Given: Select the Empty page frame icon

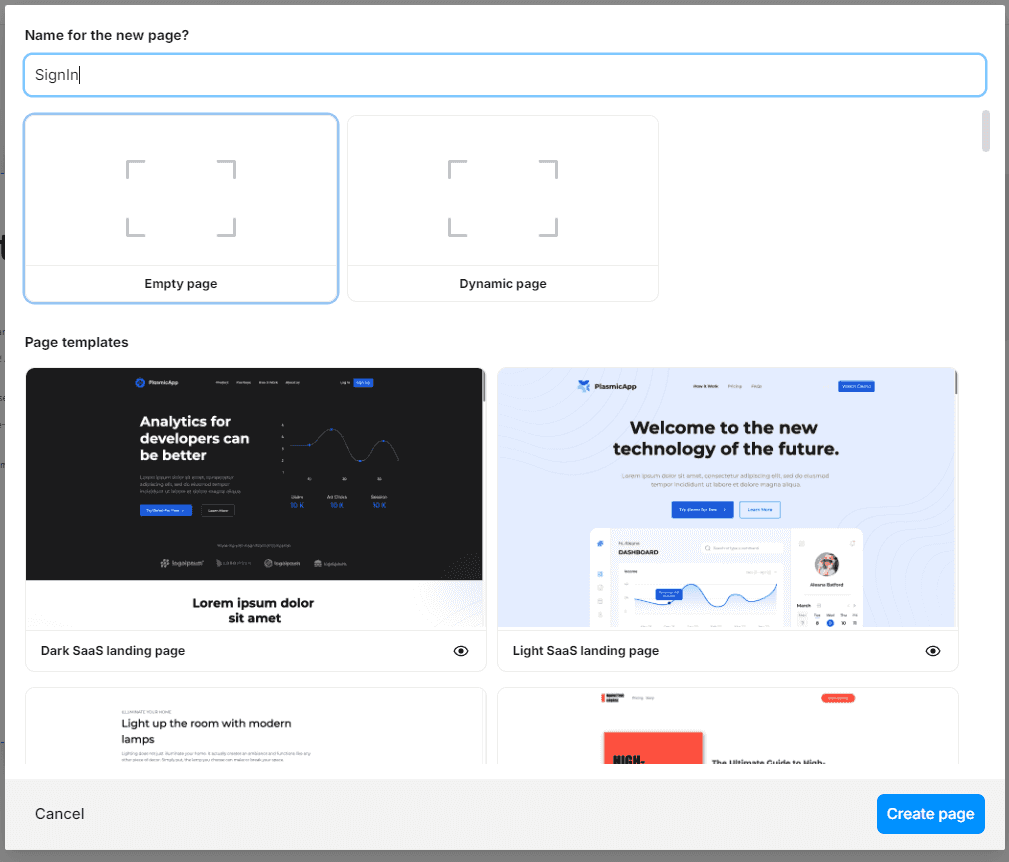Looking at the screenshot, I should coord(181,198).
